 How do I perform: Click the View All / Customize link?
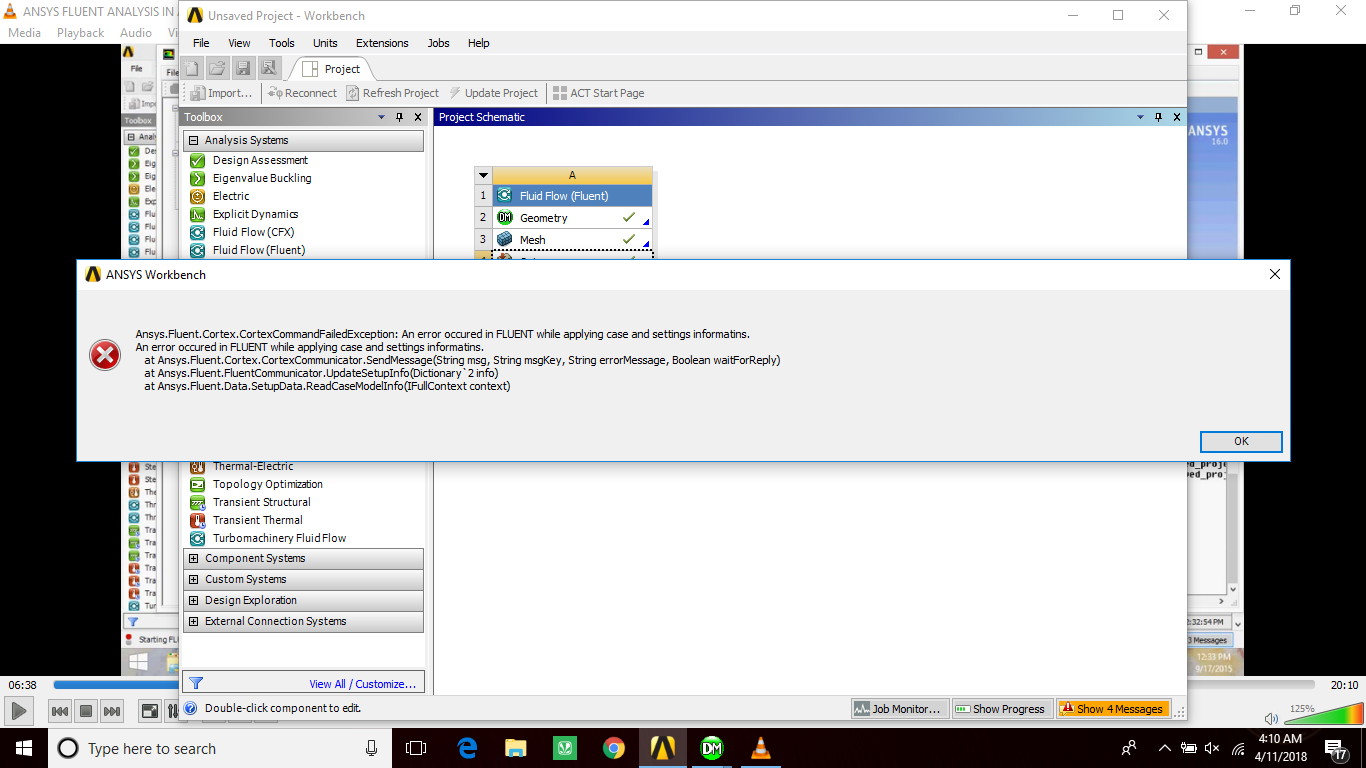[x=362, y=684]
